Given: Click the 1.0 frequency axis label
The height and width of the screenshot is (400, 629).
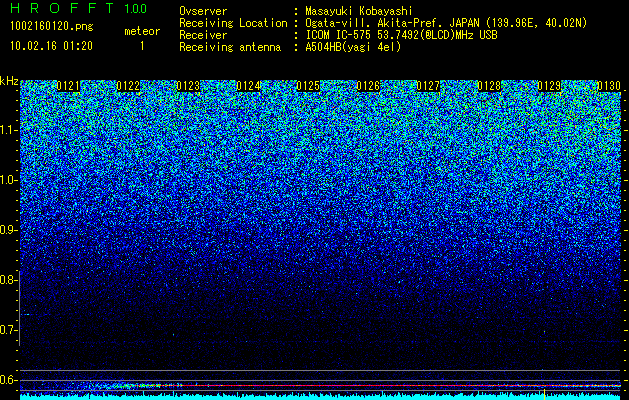Looking at the screenshot, I should pos(8,180).
